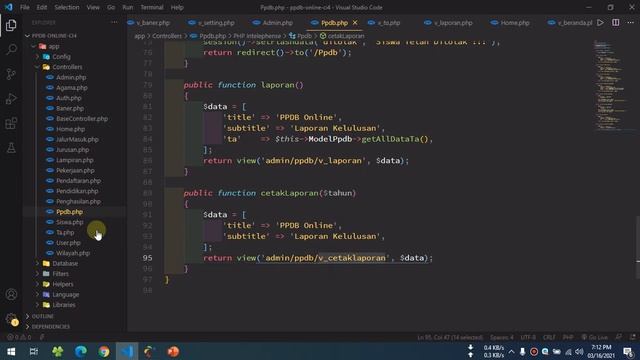Open the Accounts icon in activity bar
Screen dimensions: 640x360
pos(11,294)
